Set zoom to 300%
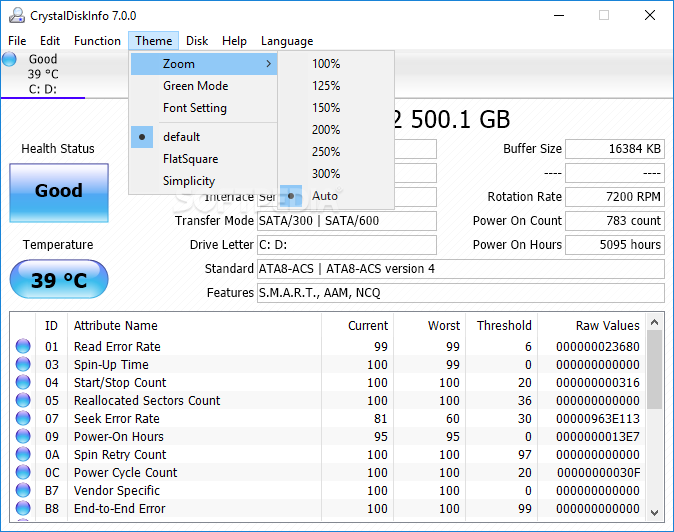Screen dimensions: 674x532 (336, 174)
